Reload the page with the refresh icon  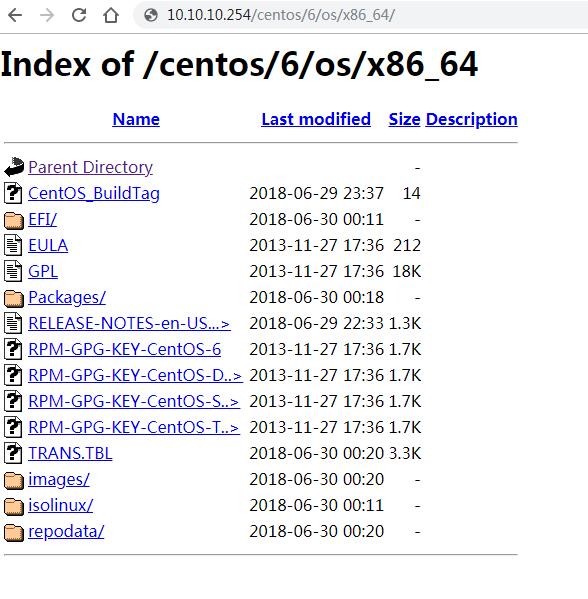(x=79, y=15)
